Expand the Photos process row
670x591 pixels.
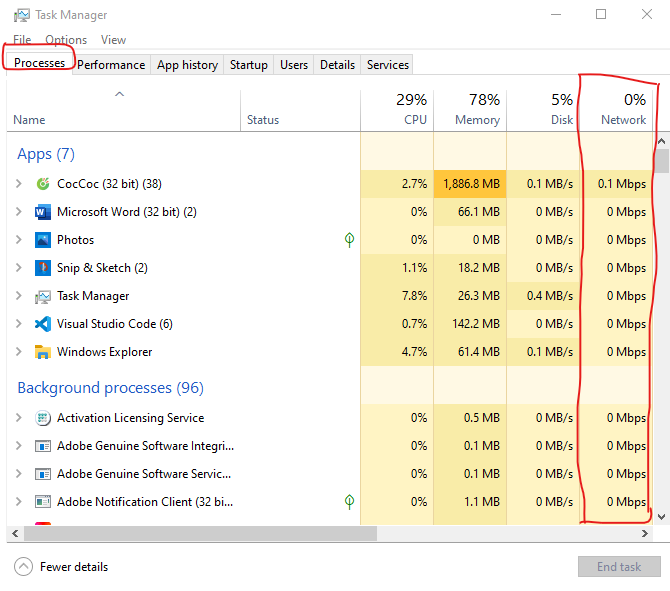pyautogui.click(x=18, y=240)
